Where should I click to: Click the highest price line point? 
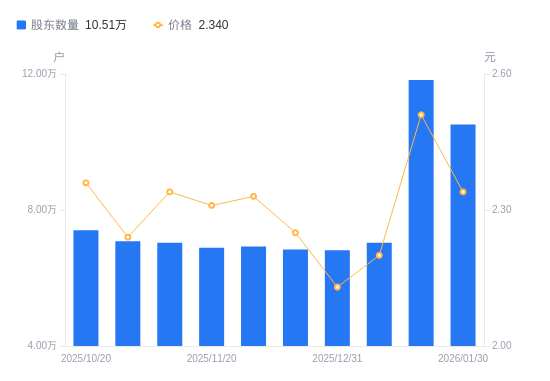[x=421, y=115]
